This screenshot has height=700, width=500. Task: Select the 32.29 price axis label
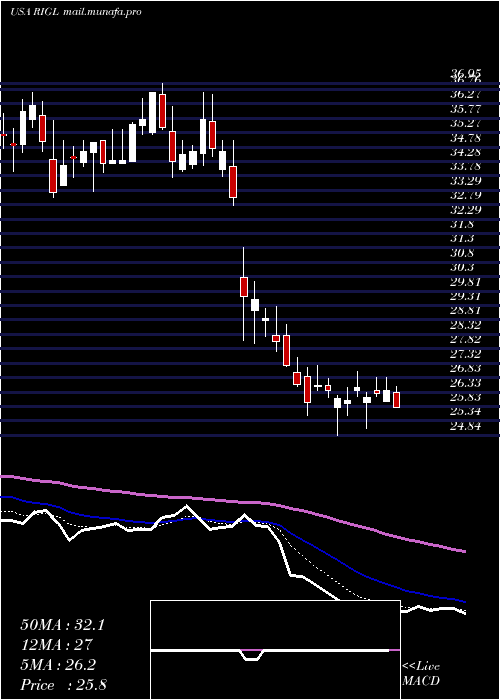(465, 210)
